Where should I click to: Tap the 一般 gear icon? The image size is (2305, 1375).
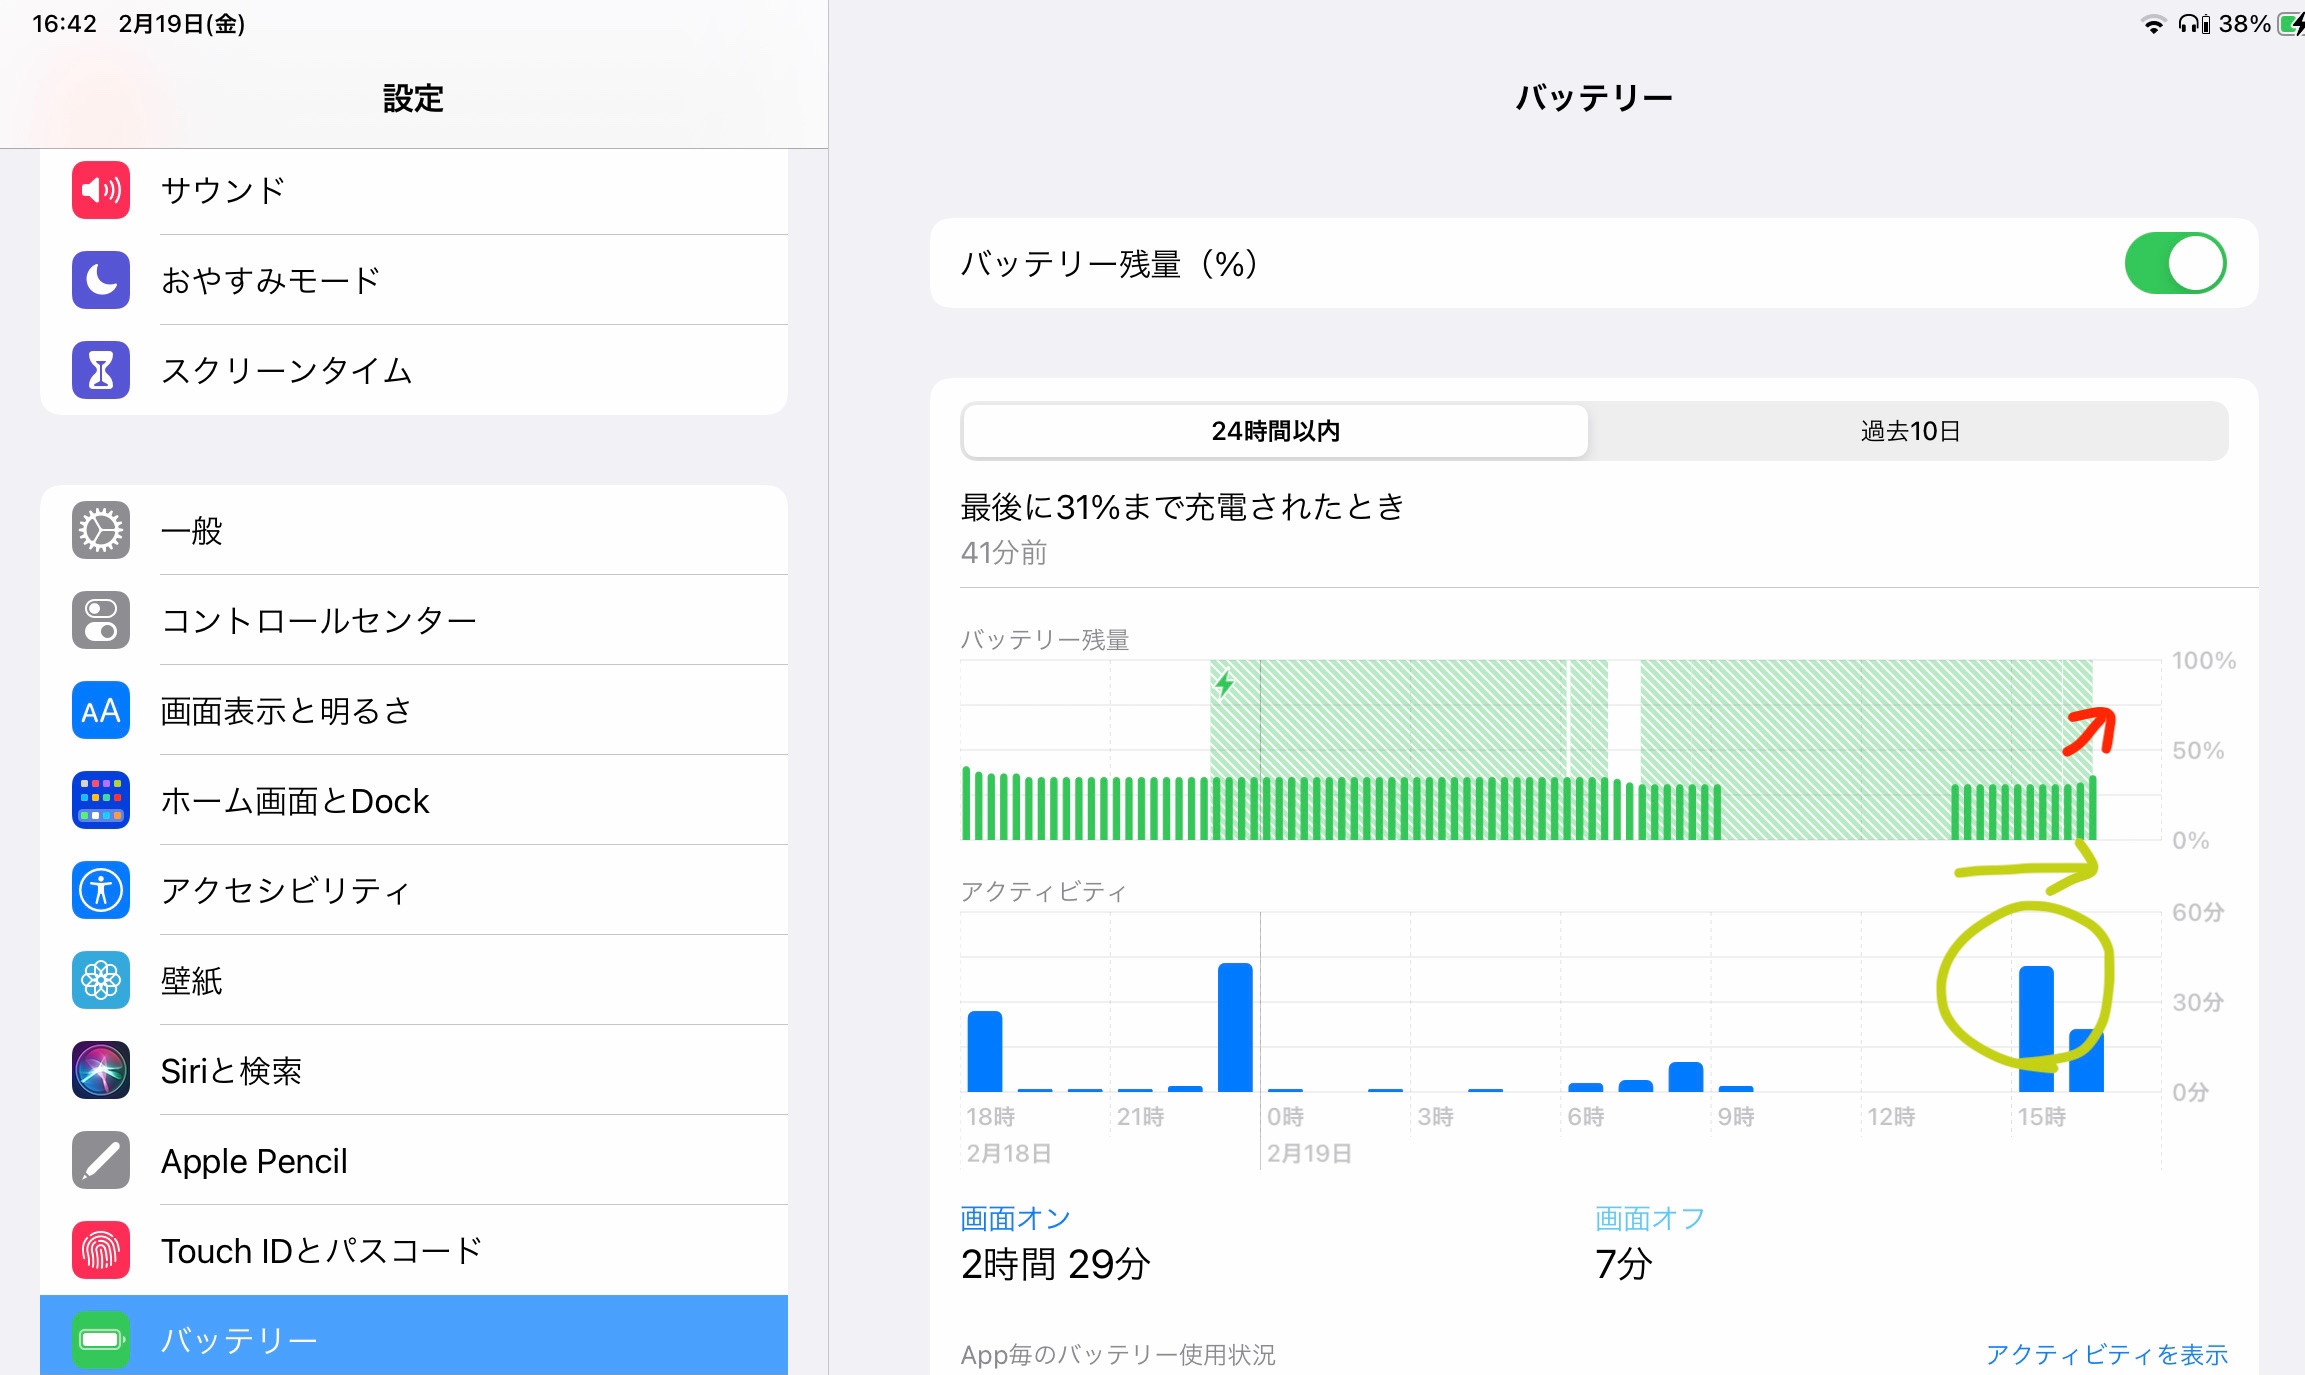click(101, 530)
